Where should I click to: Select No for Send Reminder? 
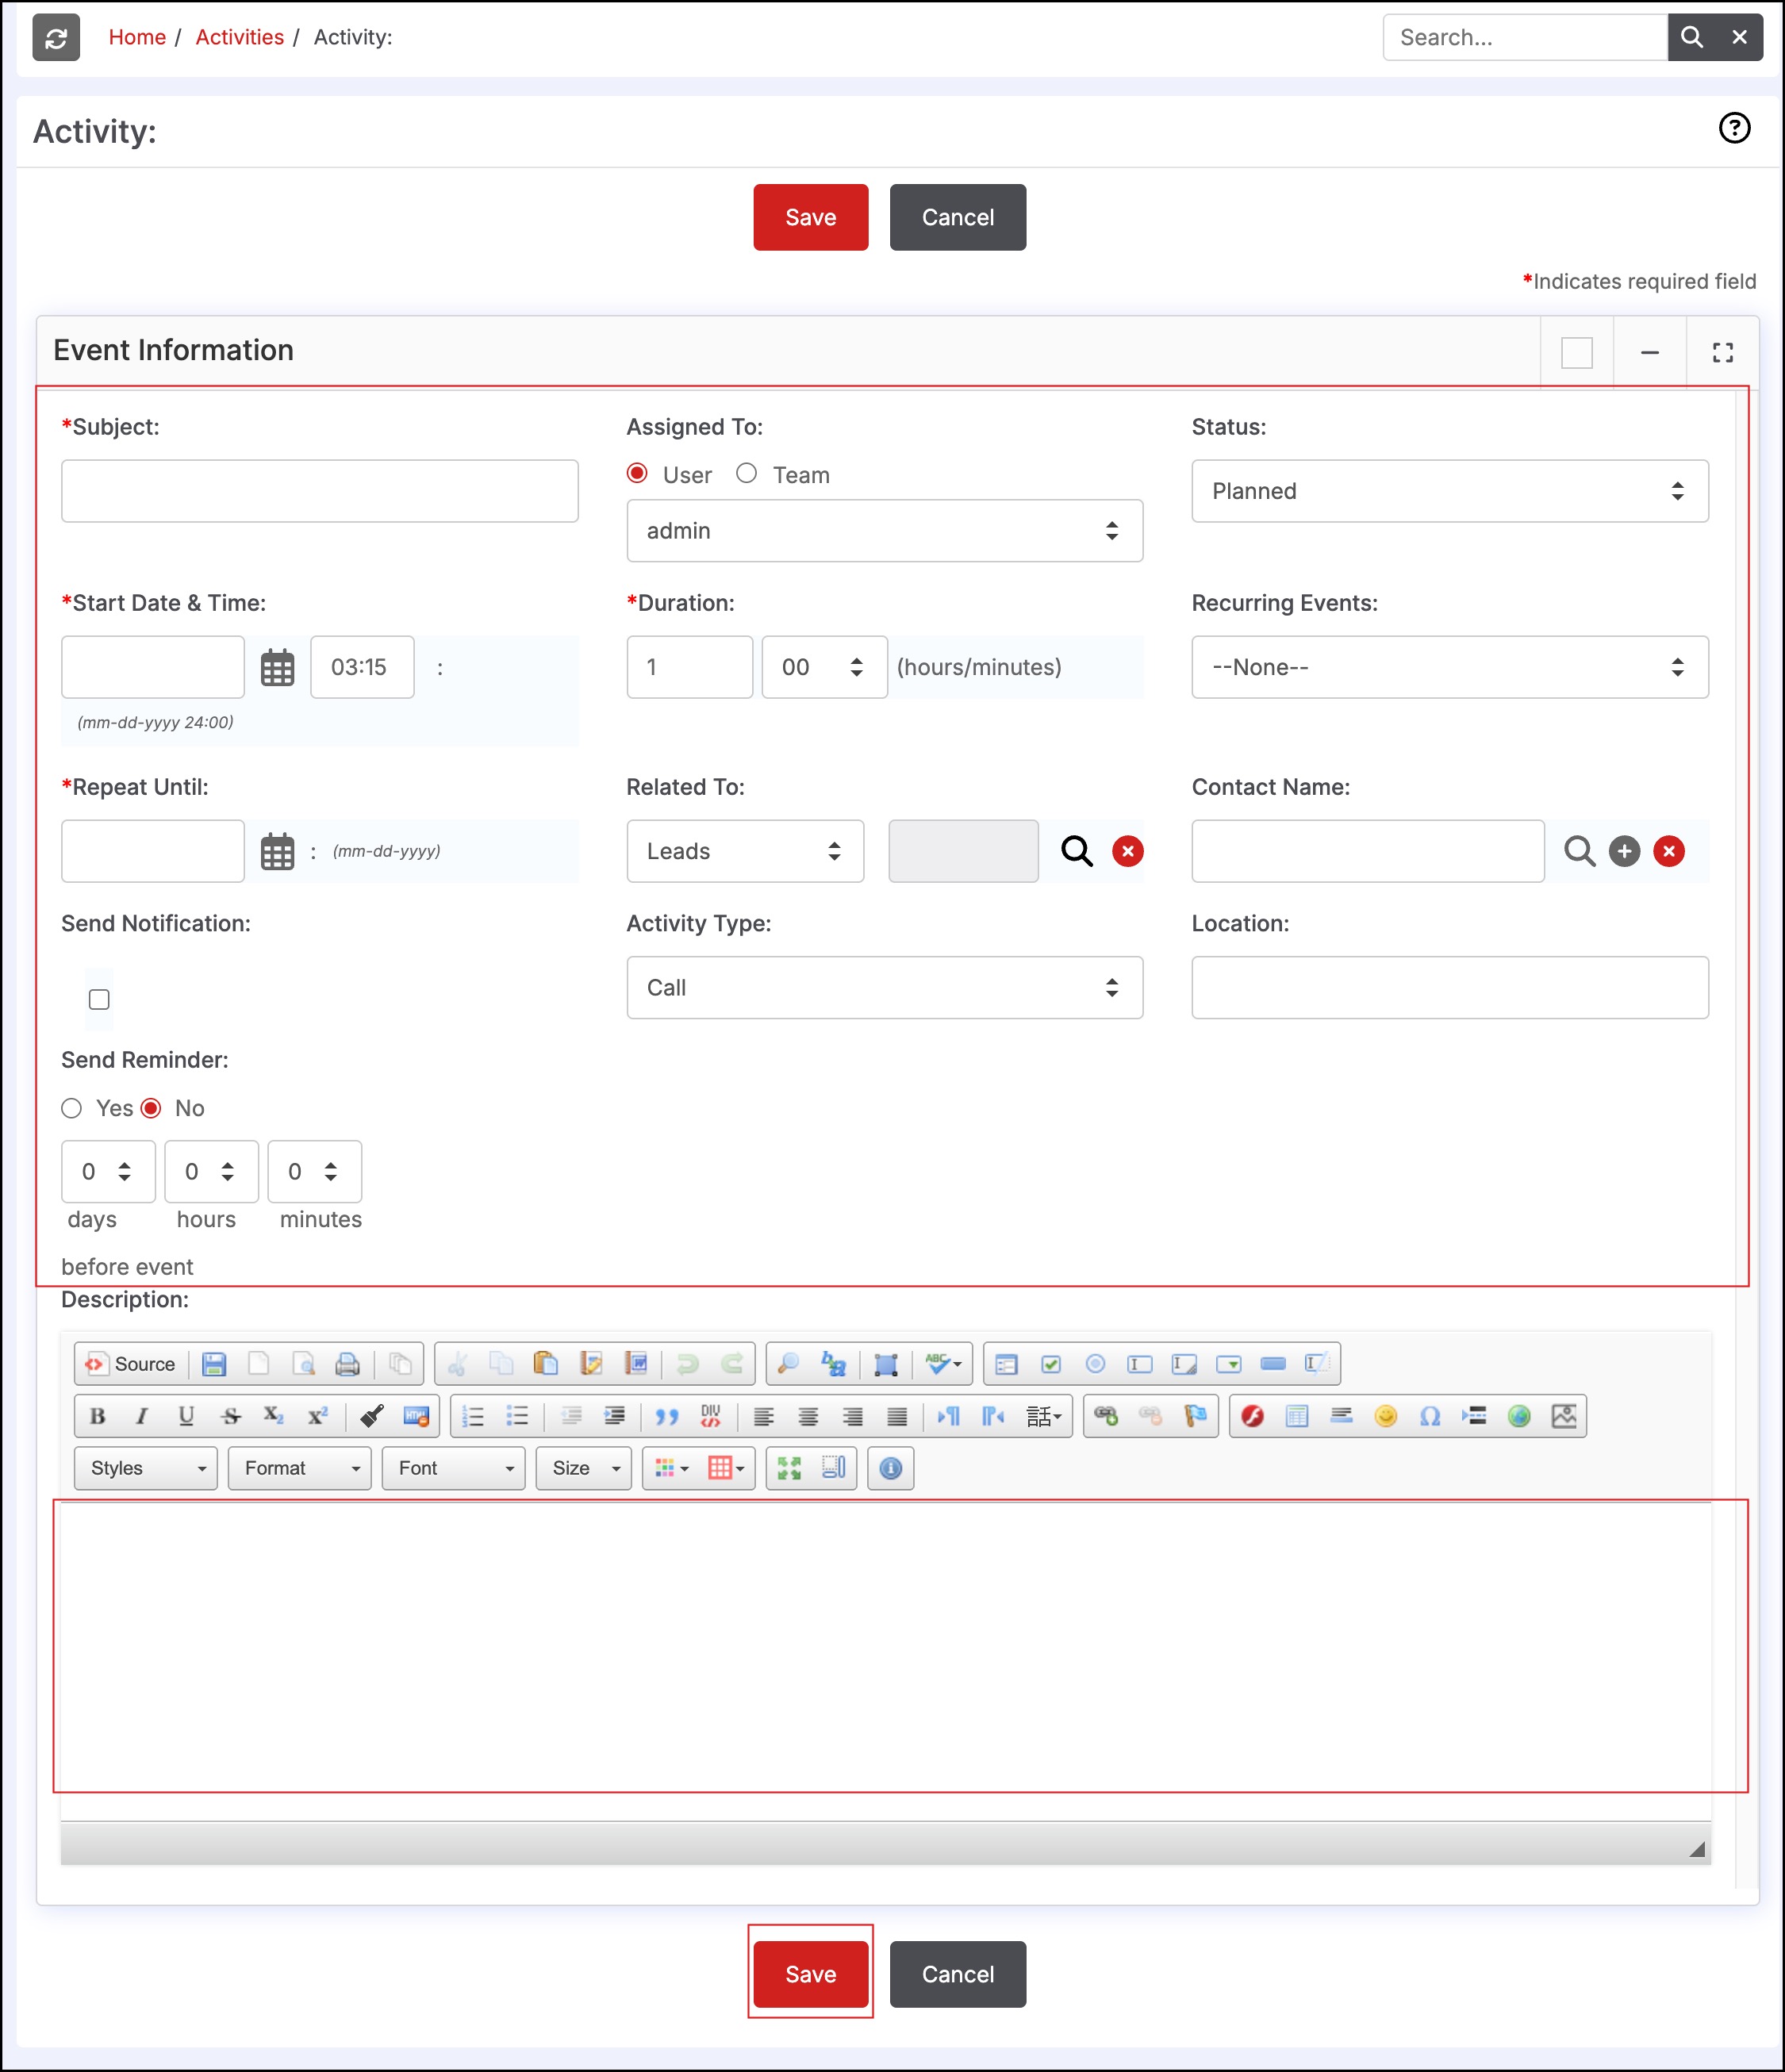coord(151,1108)
